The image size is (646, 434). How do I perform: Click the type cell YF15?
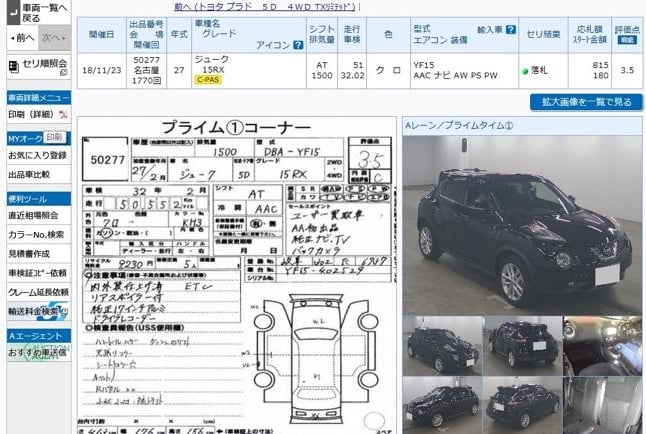pyautogui.click(x=424, y=65)
